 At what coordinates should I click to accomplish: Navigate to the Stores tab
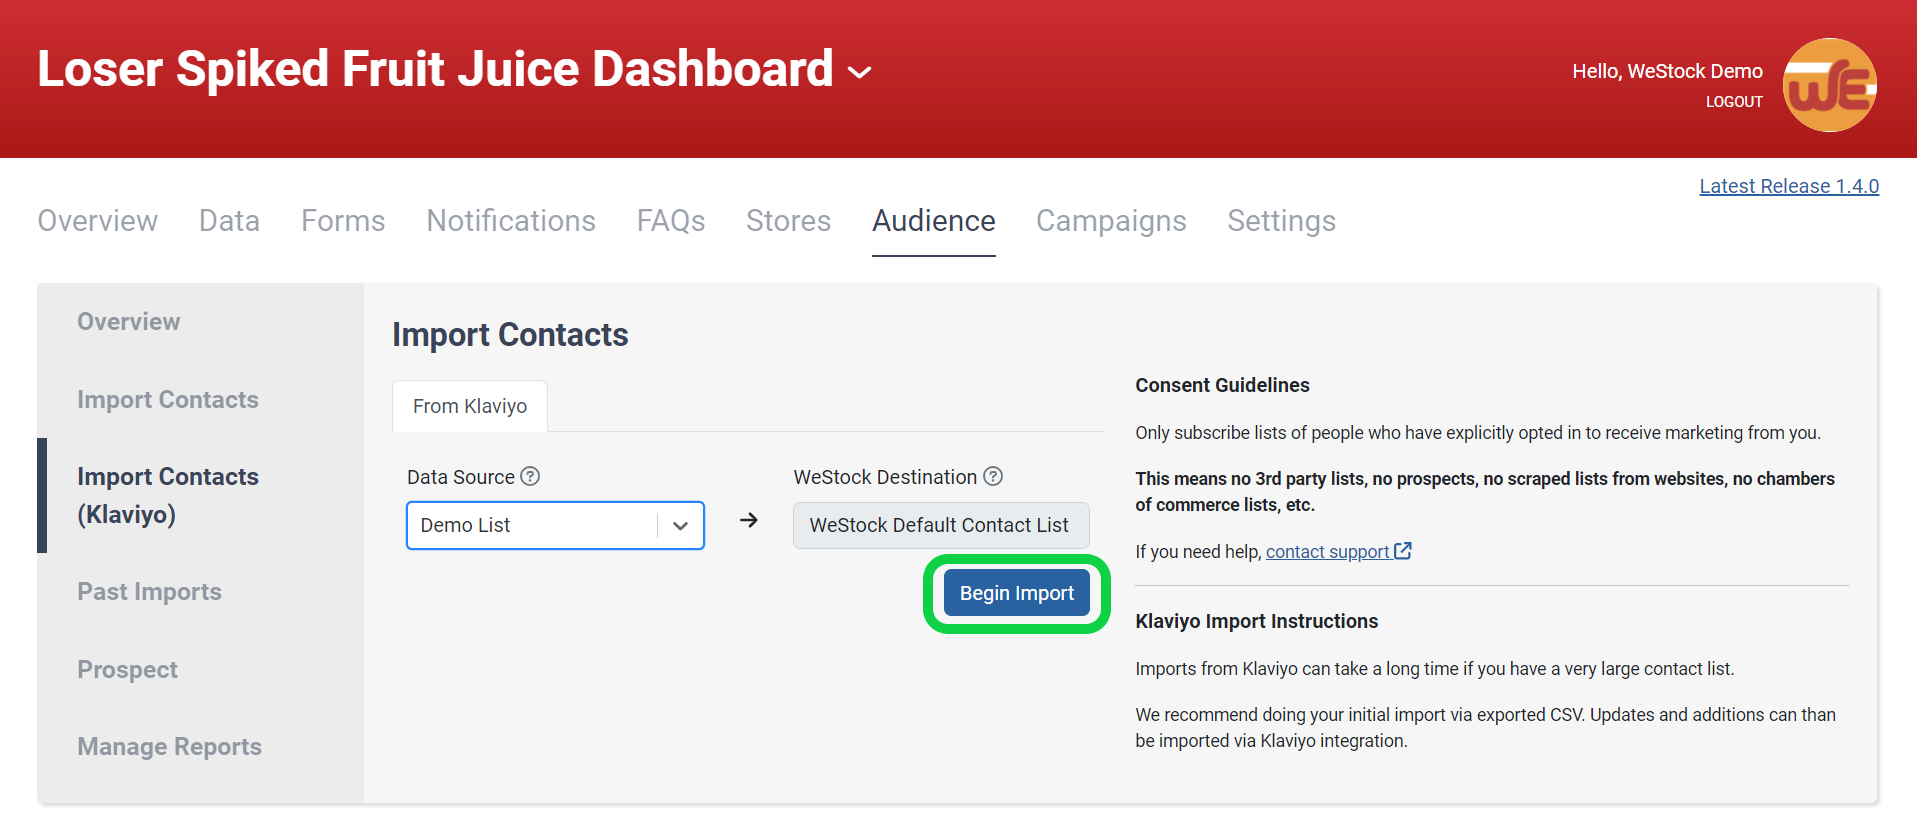point(788,221)
